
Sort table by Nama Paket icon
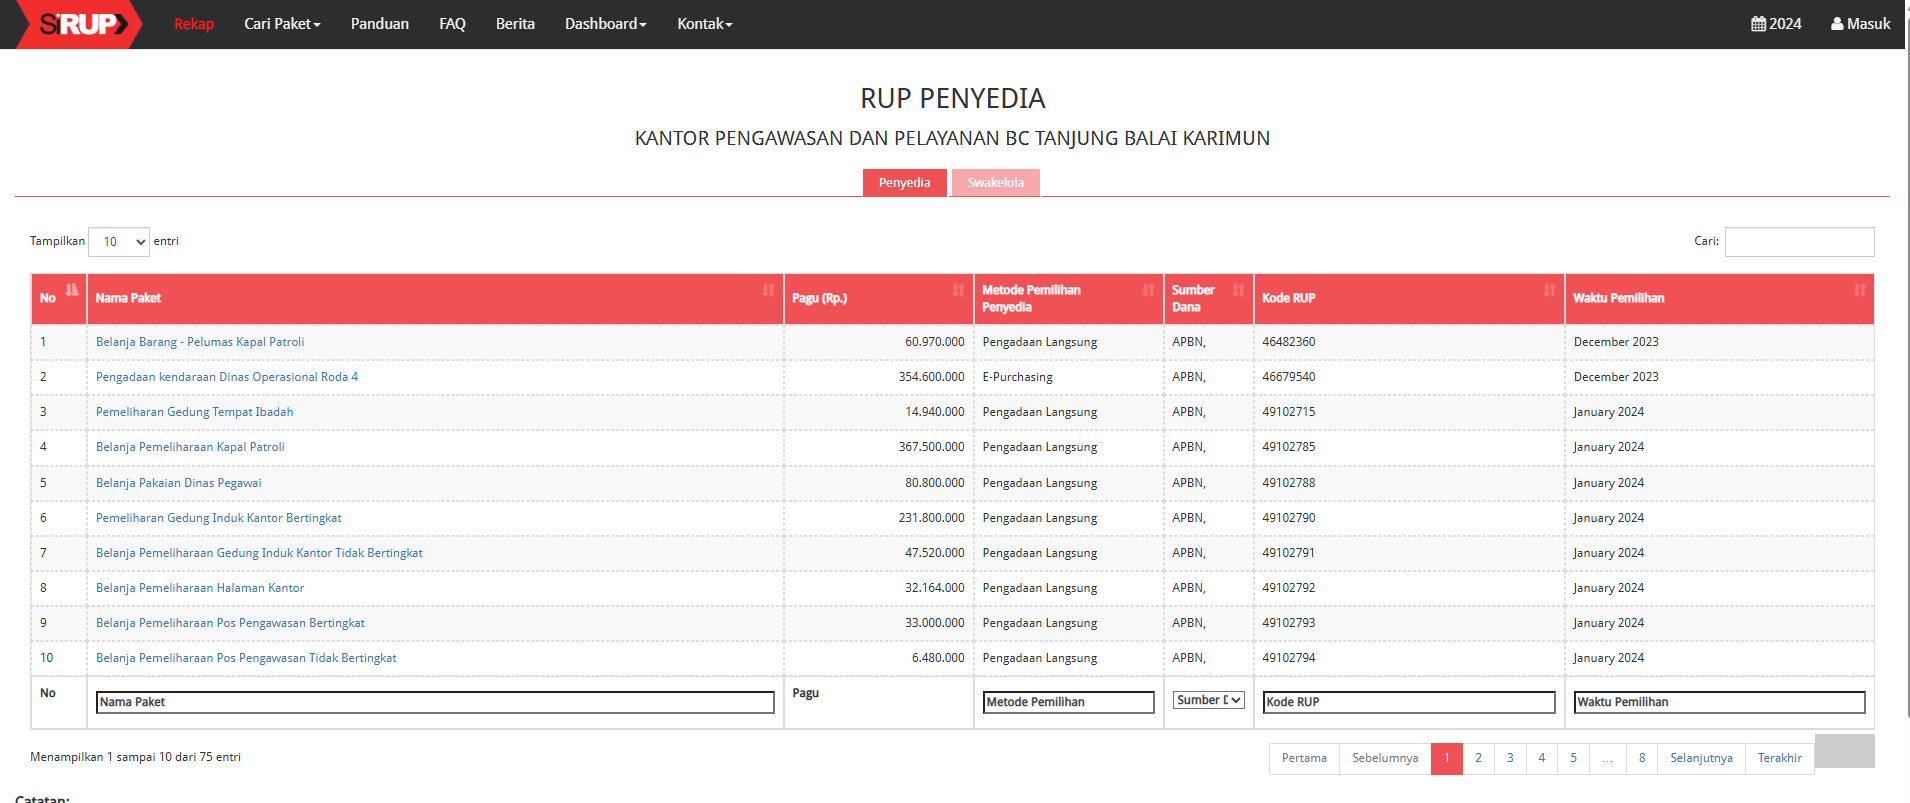click(x=768, y=290)
